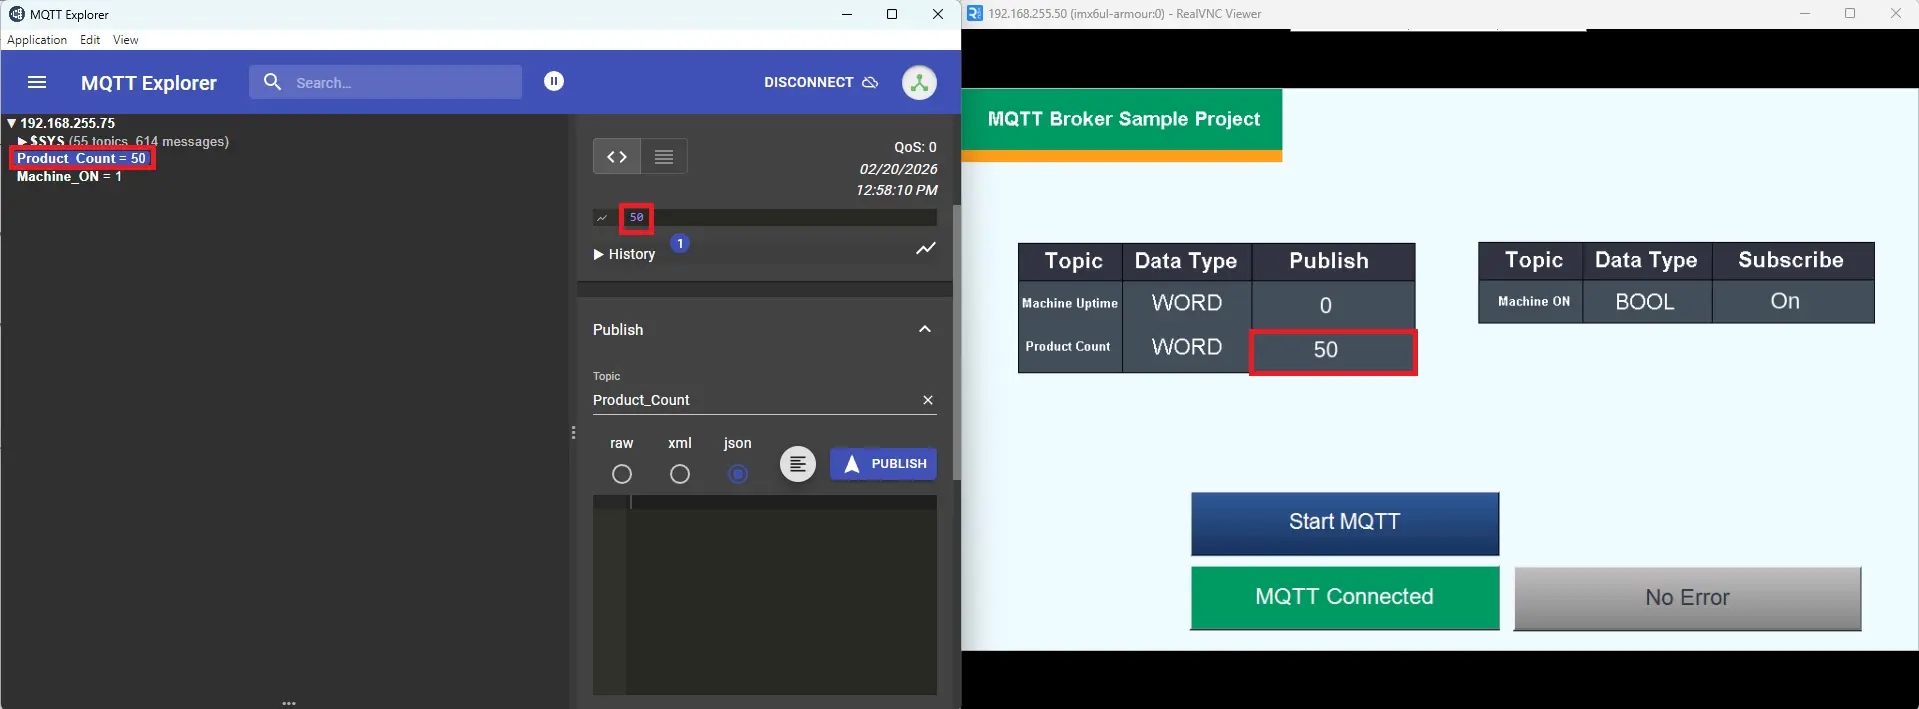Open the value chart icon beside History

(926, 249)
